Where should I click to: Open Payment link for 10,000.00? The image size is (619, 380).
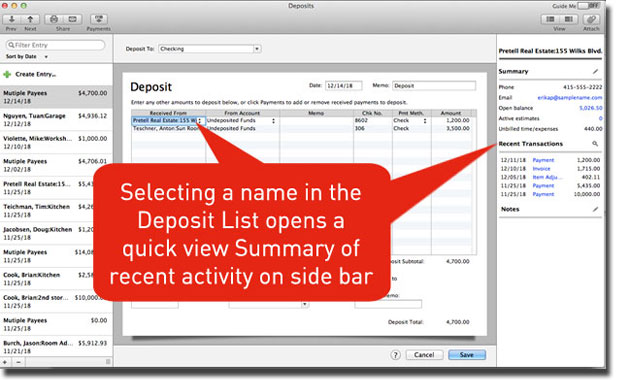click(543, 194)
